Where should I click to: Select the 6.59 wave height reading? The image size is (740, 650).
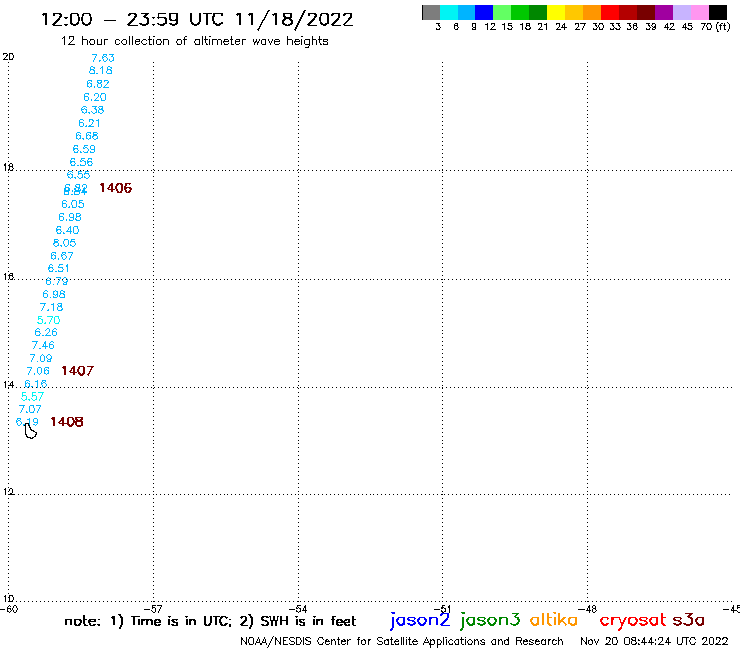coord(84,149)
